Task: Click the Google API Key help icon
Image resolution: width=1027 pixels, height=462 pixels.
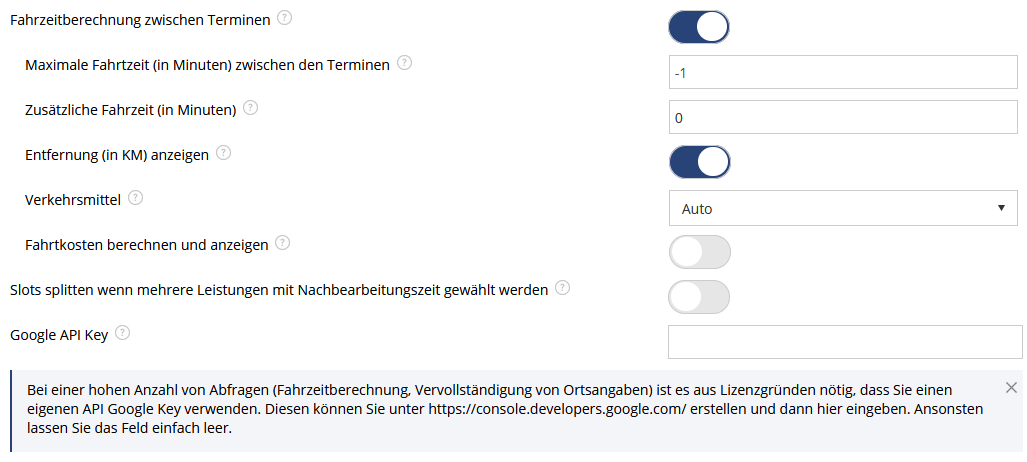Action: tap(122, 333)
